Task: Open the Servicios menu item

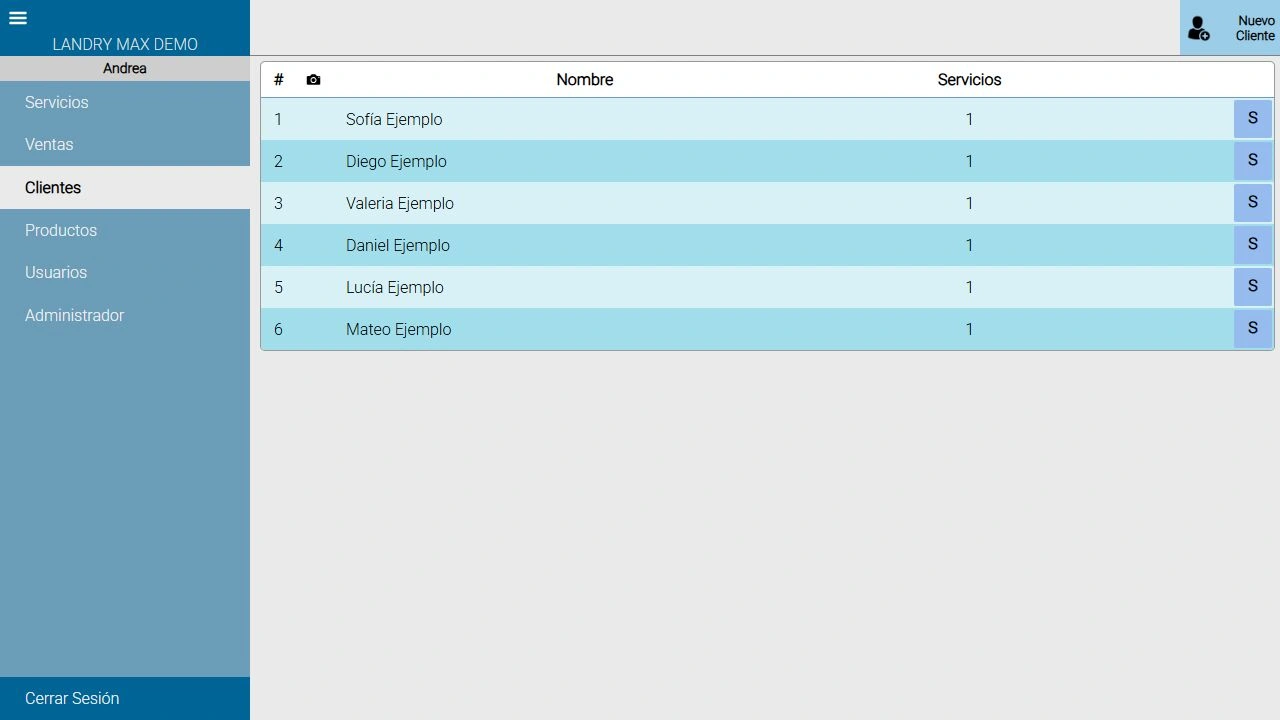Action: (x=125, y=102)
